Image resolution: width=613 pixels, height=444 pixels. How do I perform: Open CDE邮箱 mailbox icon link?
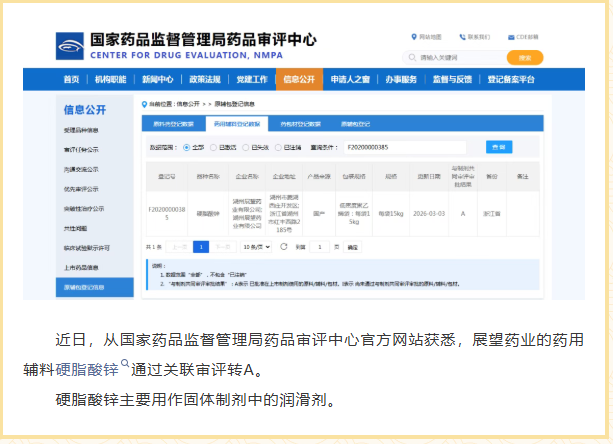click(519, 36)
